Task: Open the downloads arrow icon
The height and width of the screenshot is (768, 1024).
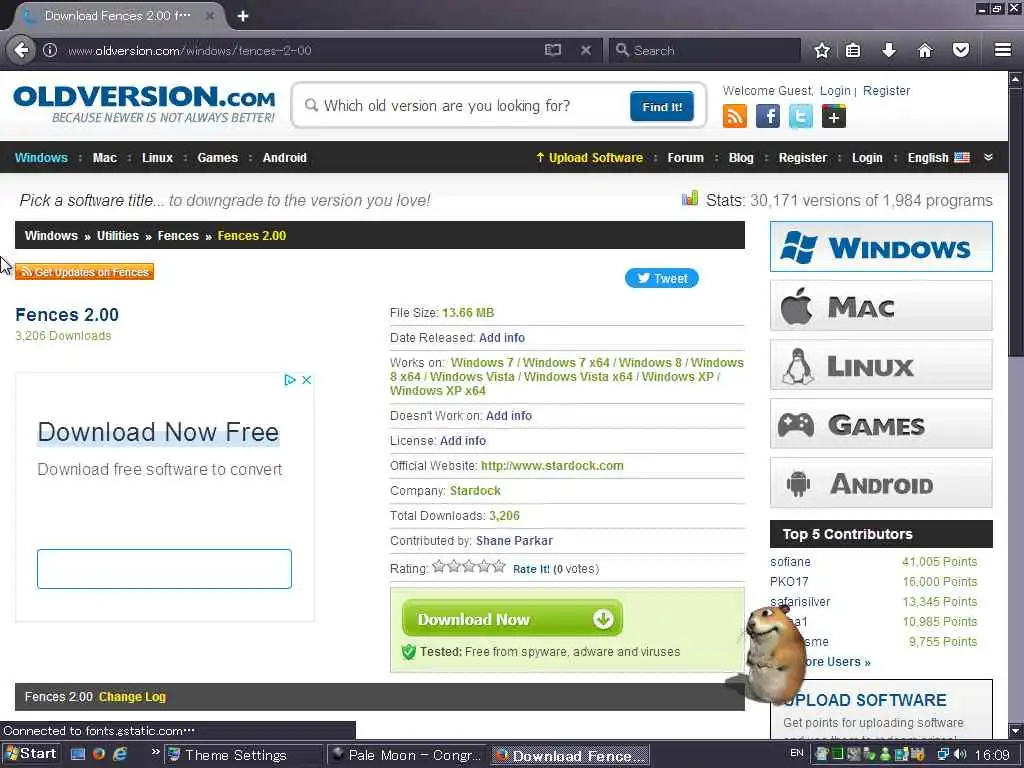Action: (889, 50)
